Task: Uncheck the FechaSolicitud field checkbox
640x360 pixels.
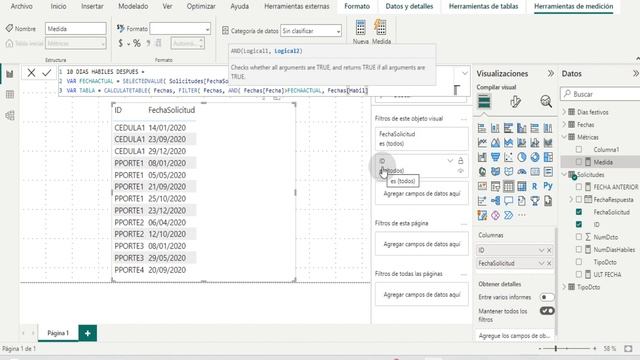Action: point(579,212)
